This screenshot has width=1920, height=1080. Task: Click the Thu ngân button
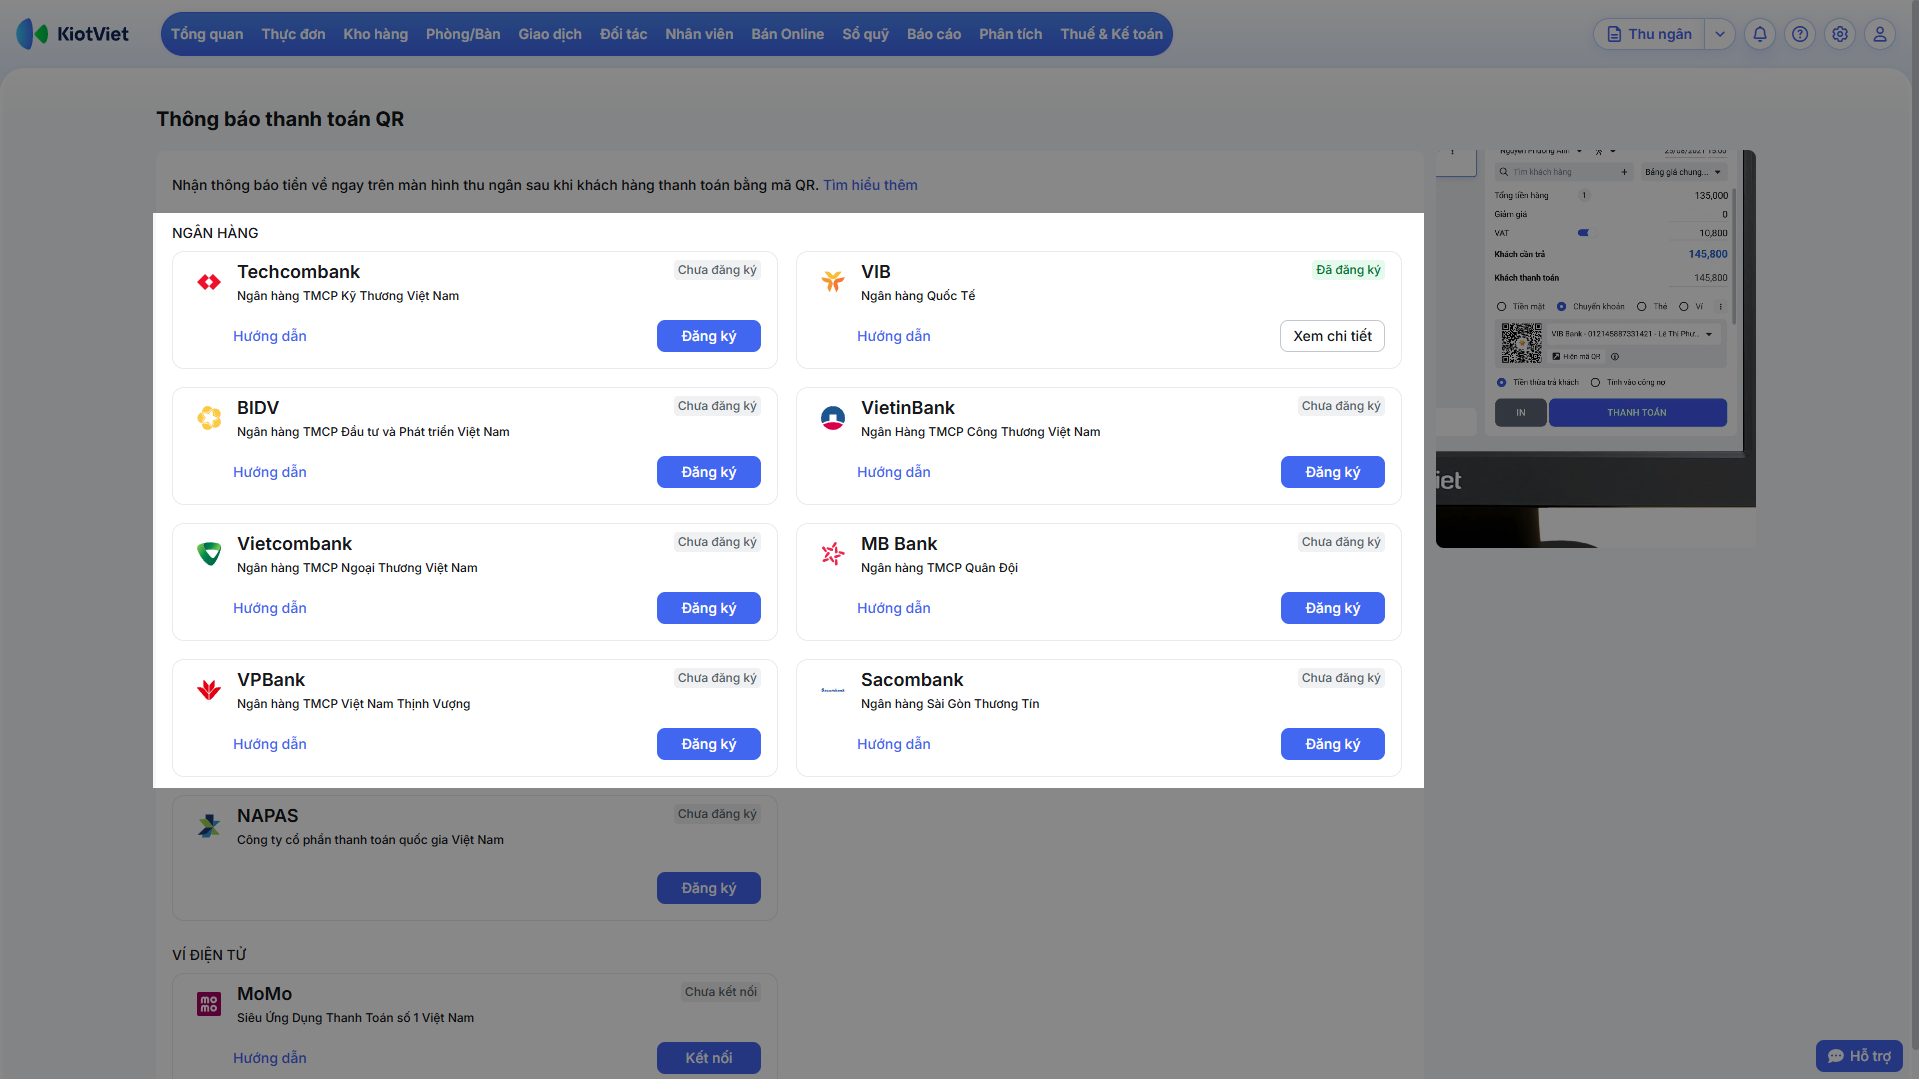coord(1650,34)
